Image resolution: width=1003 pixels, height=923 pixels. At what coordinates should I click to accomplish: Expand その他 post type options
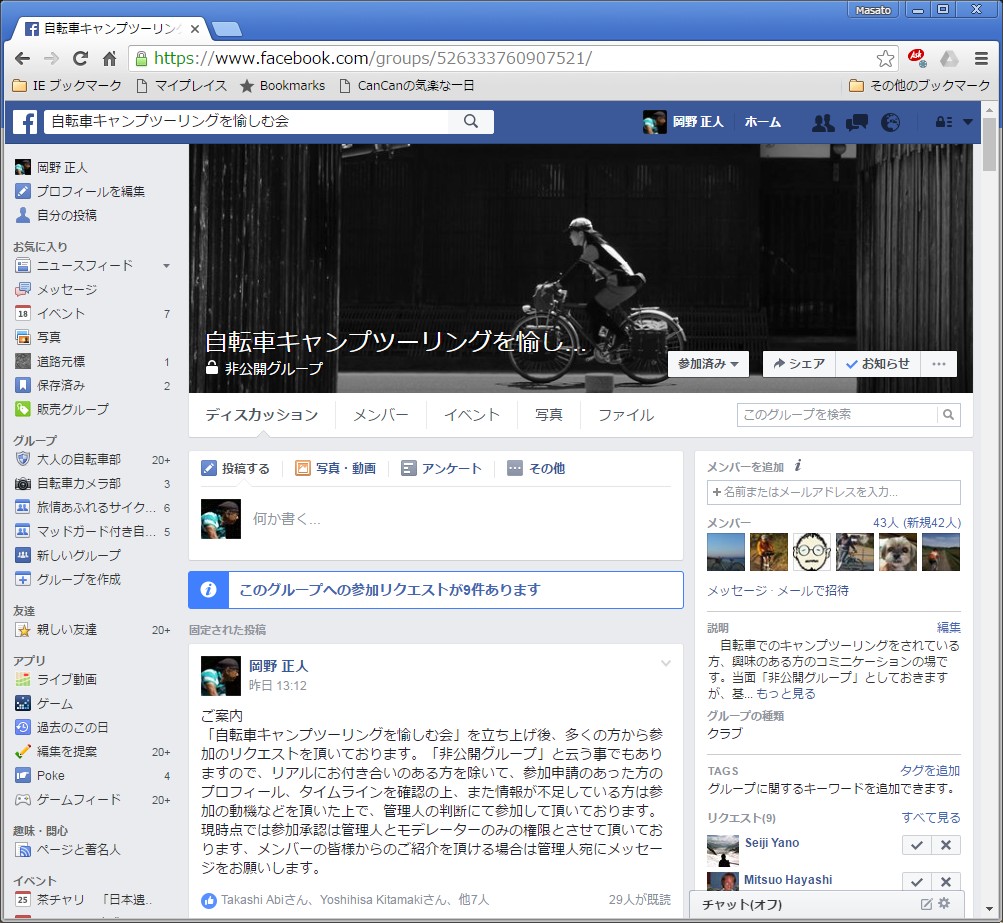(x=536, y=468)
